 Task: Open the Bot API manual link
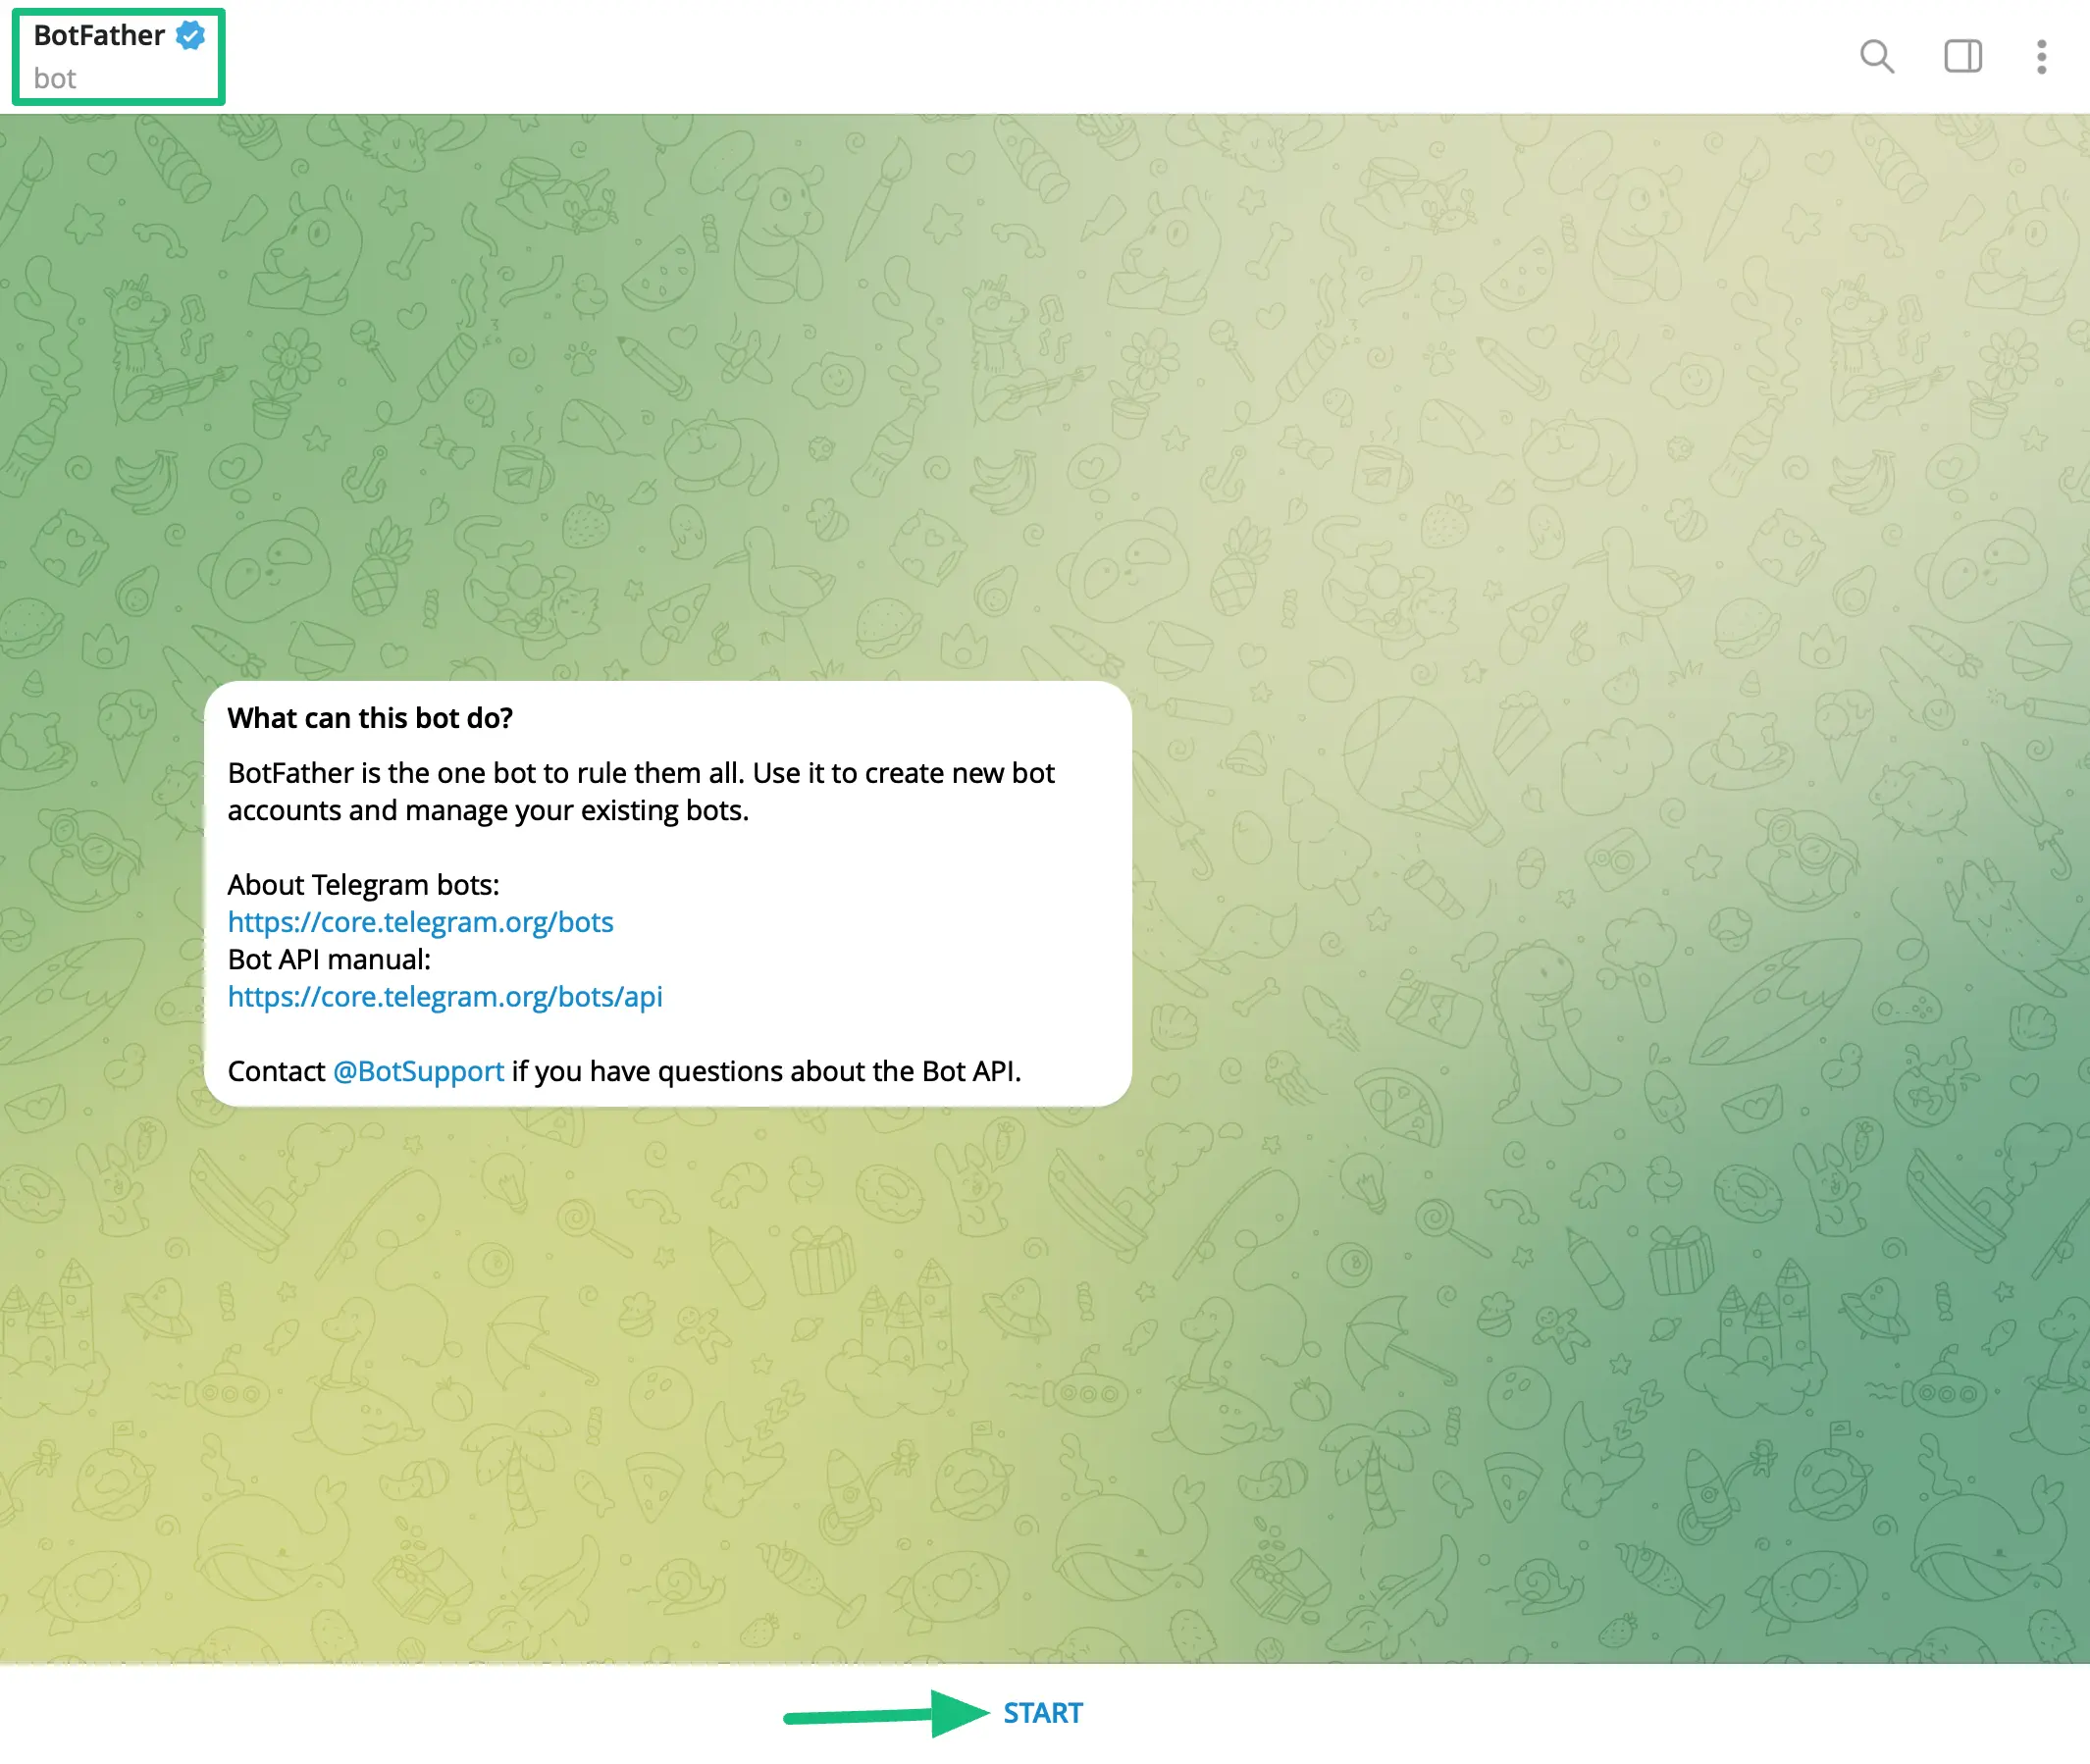pos(444,997)
